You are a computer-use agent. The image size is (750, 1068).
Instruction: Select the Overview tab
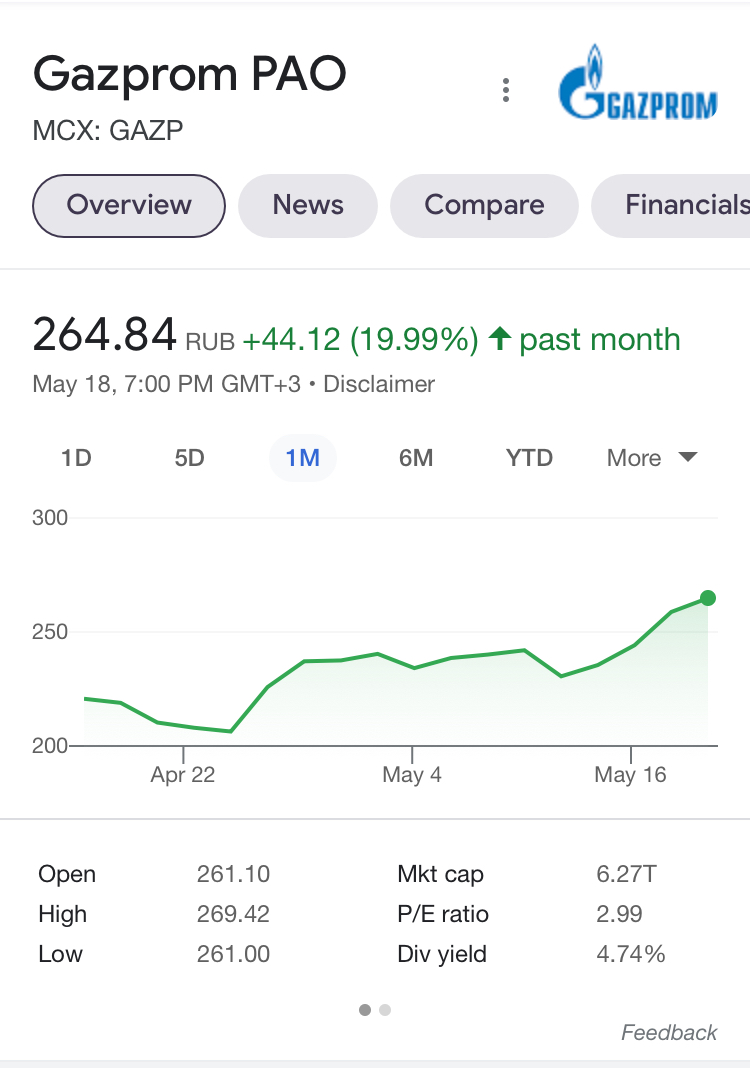129,206
